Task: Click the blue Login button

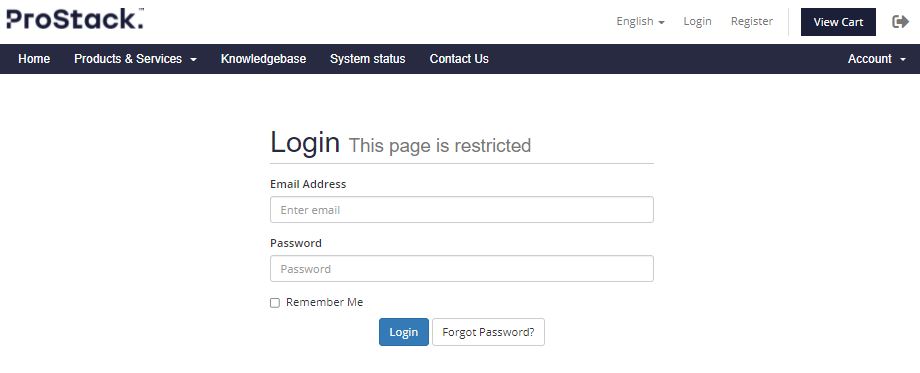Action: pyautogui.click(x=404, y=332)
